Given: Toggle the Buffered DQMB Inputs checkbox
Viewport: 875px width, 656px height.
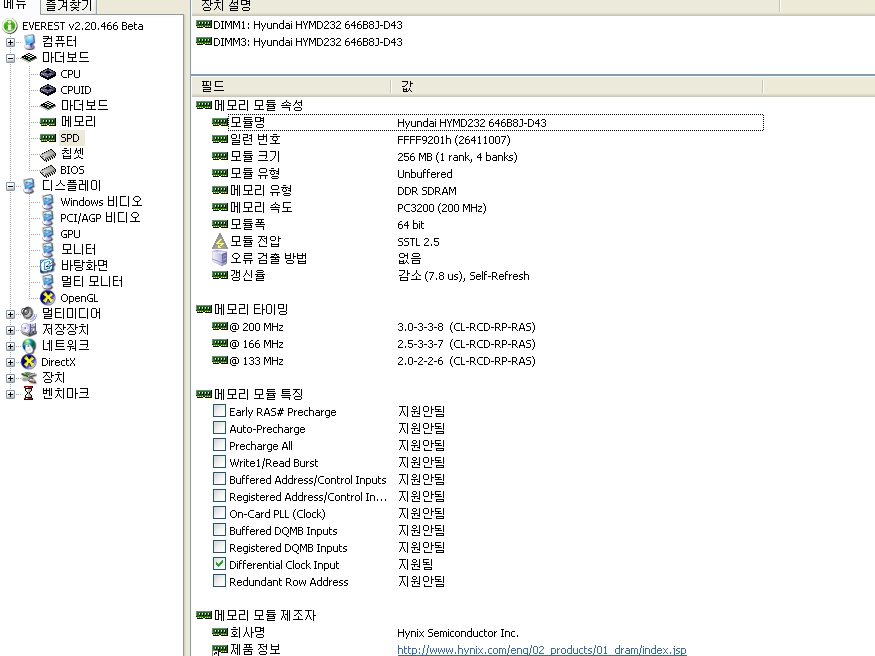Looking at the screenshot, I should [x=220, y=530].
